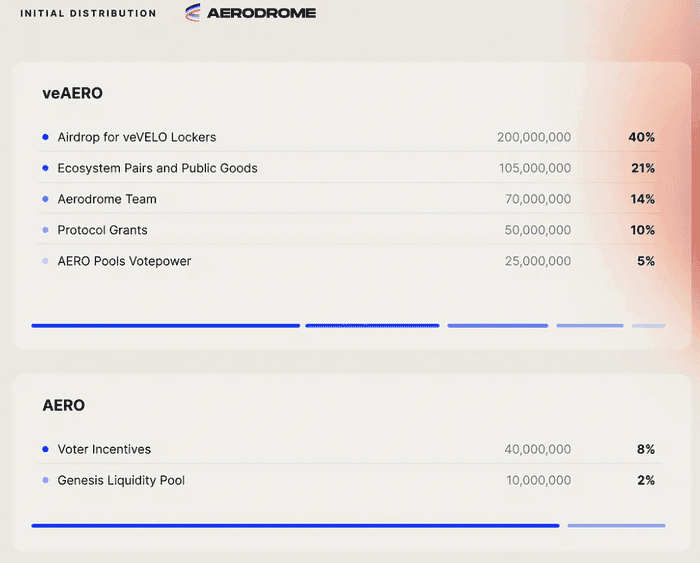Select the Ecosystem Pairs and Public Goods label
This screenshot has height=563, width=700.
tap(157, 168)
